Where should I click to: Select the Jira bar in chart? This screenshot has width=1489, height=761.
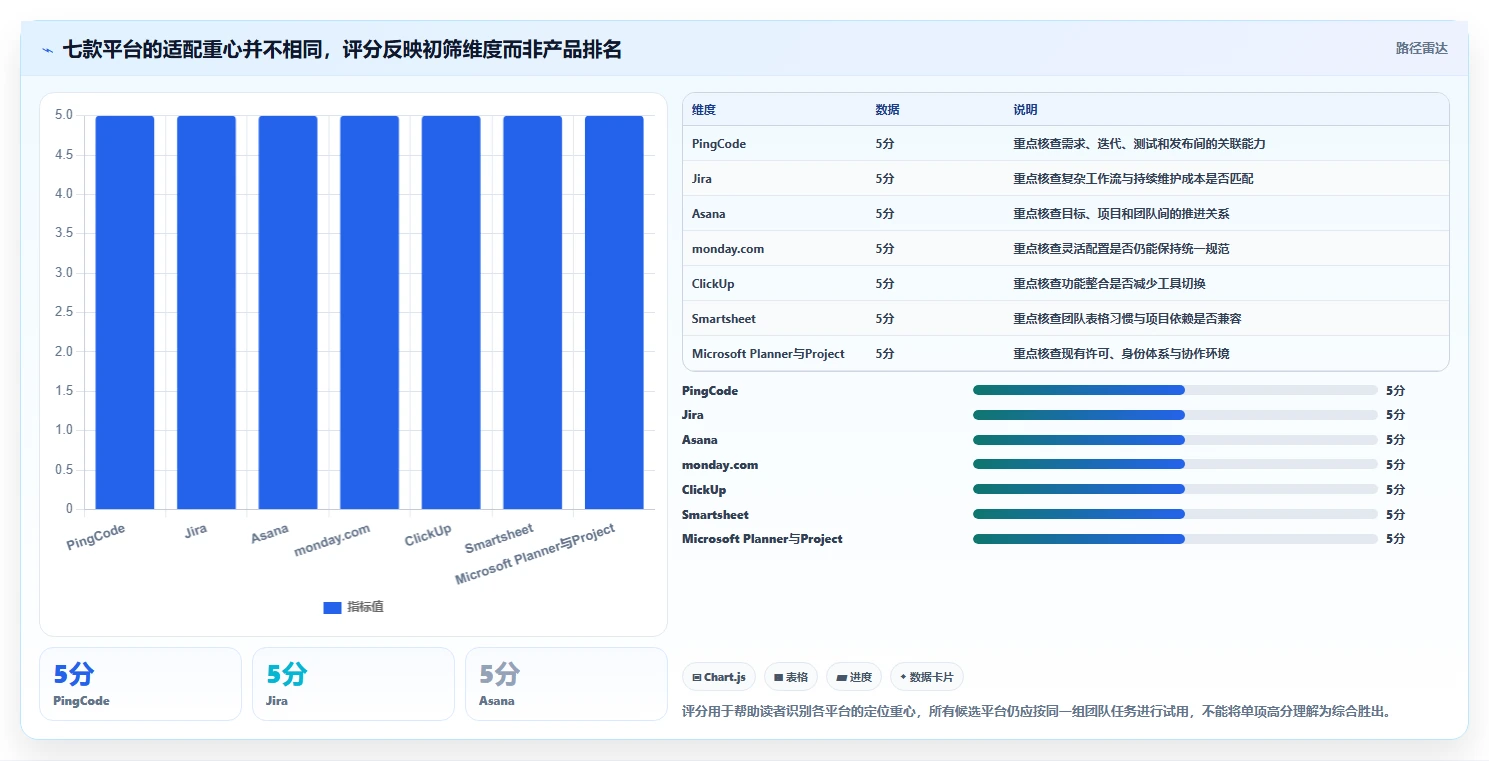pos(206,312)
